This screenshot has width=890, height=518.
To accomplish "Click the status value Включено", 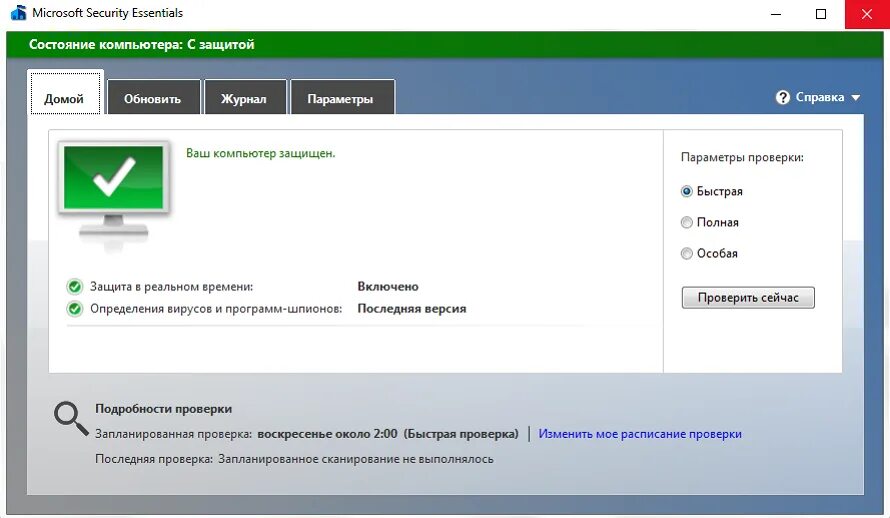I will click(388, 287).
